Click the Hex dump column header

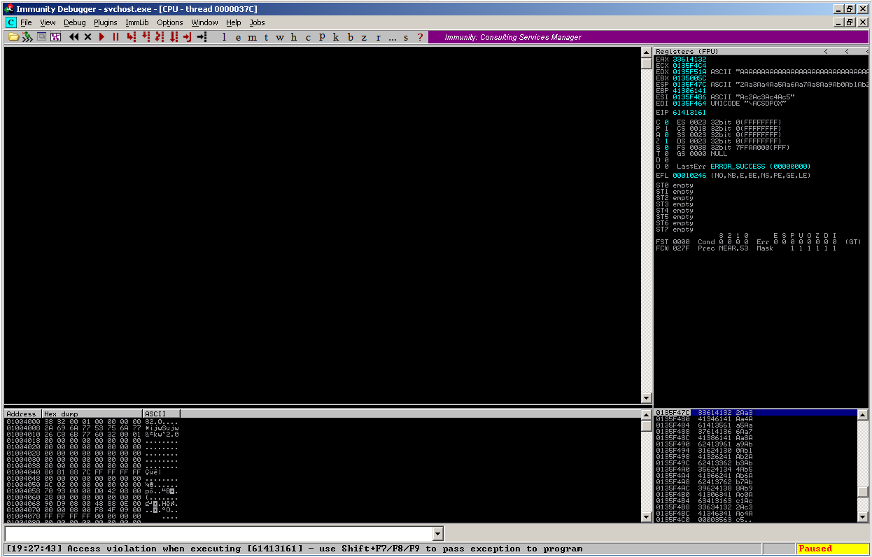pyautogui.click(x=90, y=413)
